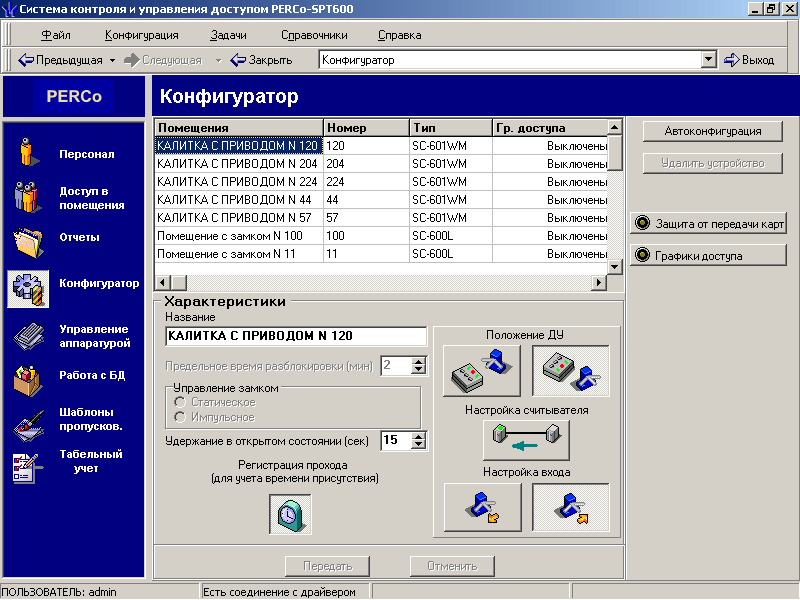Screen dimensions: 800x600
Task: Click the Отменить button
Action: (452, 566)
